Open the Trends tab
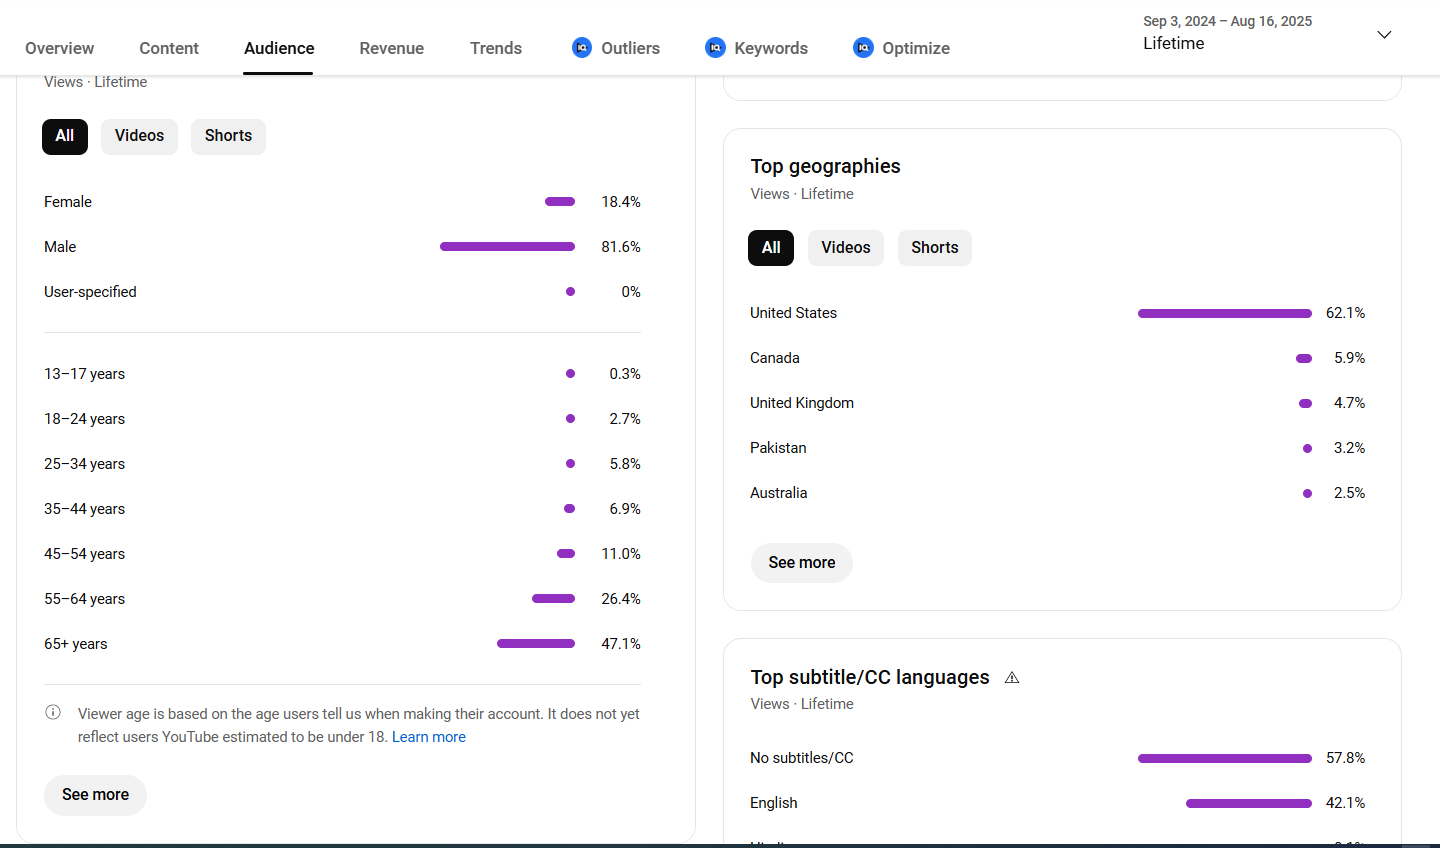The width and height of the screenshot is (1440, 848). tap(496, 48)
